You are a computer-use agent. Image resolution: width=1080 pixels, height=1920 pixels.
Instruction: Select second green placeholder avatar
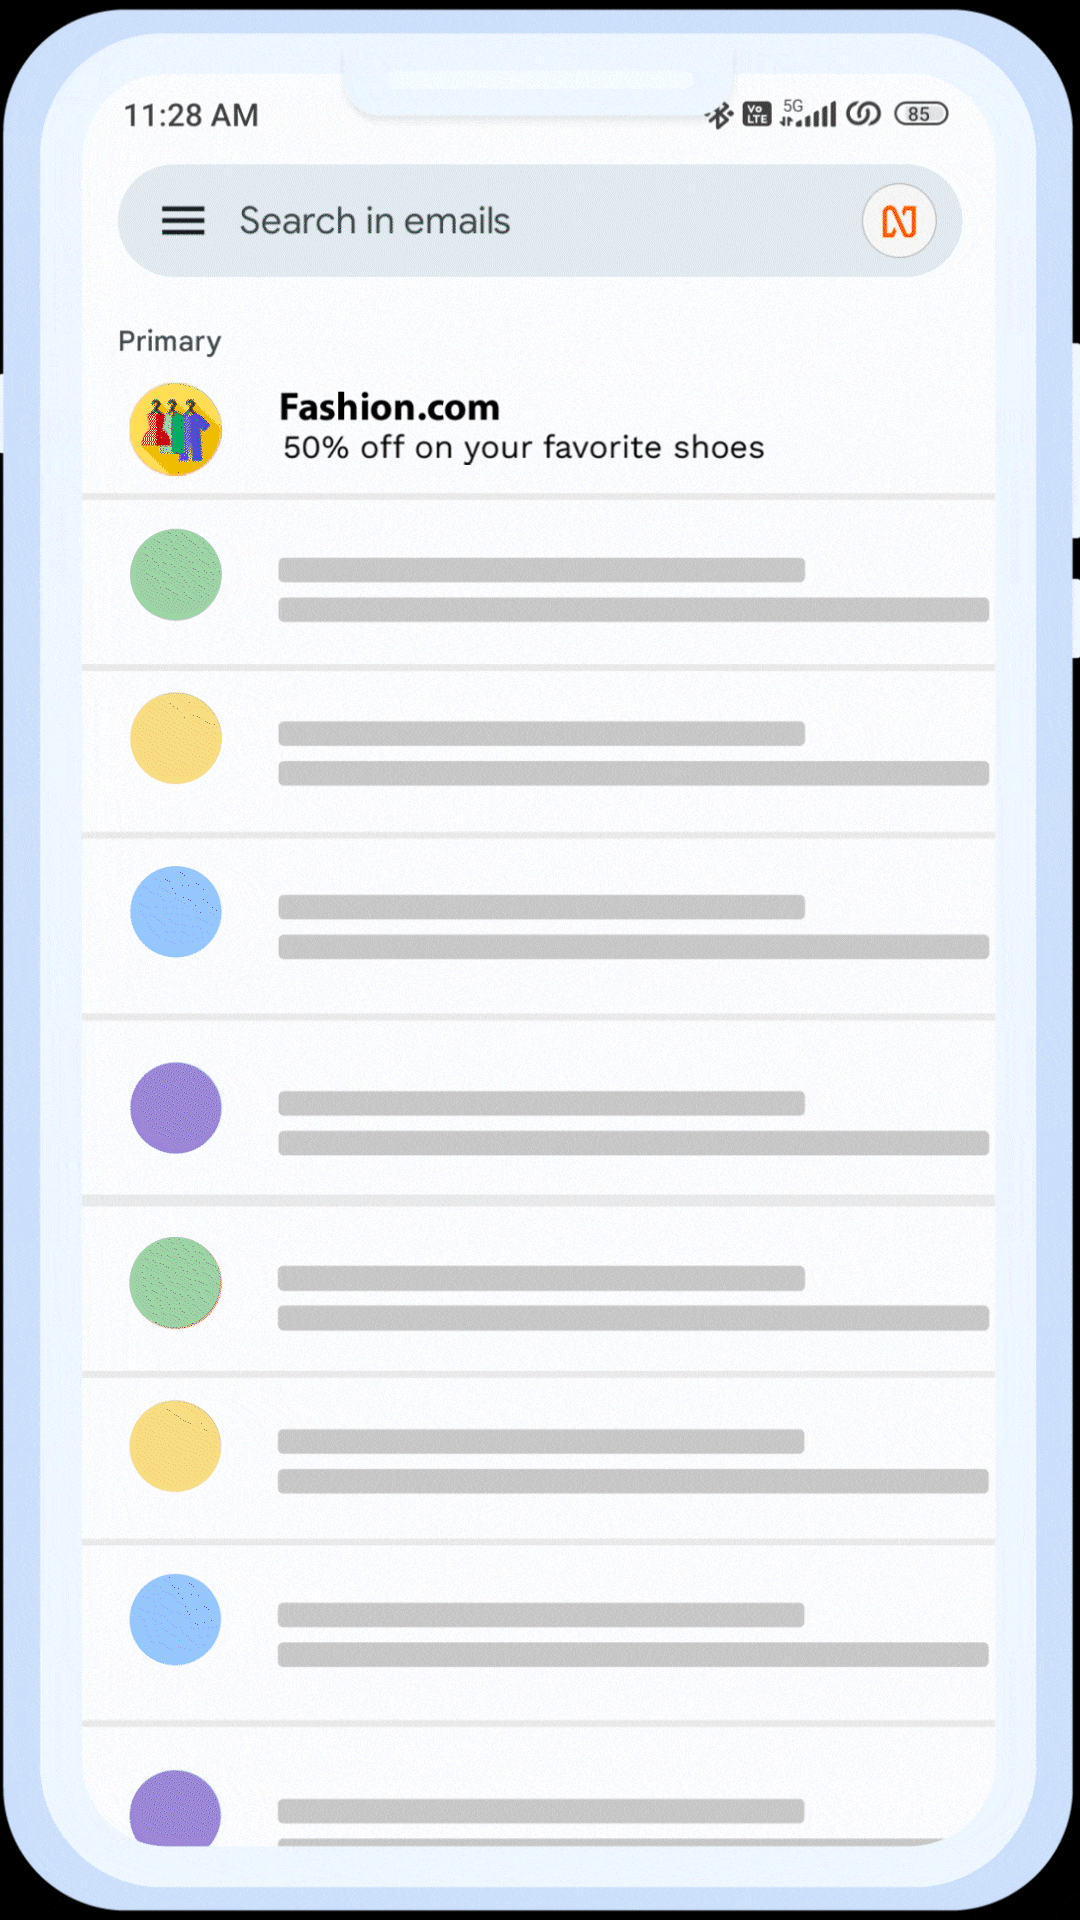(176, 1283)
